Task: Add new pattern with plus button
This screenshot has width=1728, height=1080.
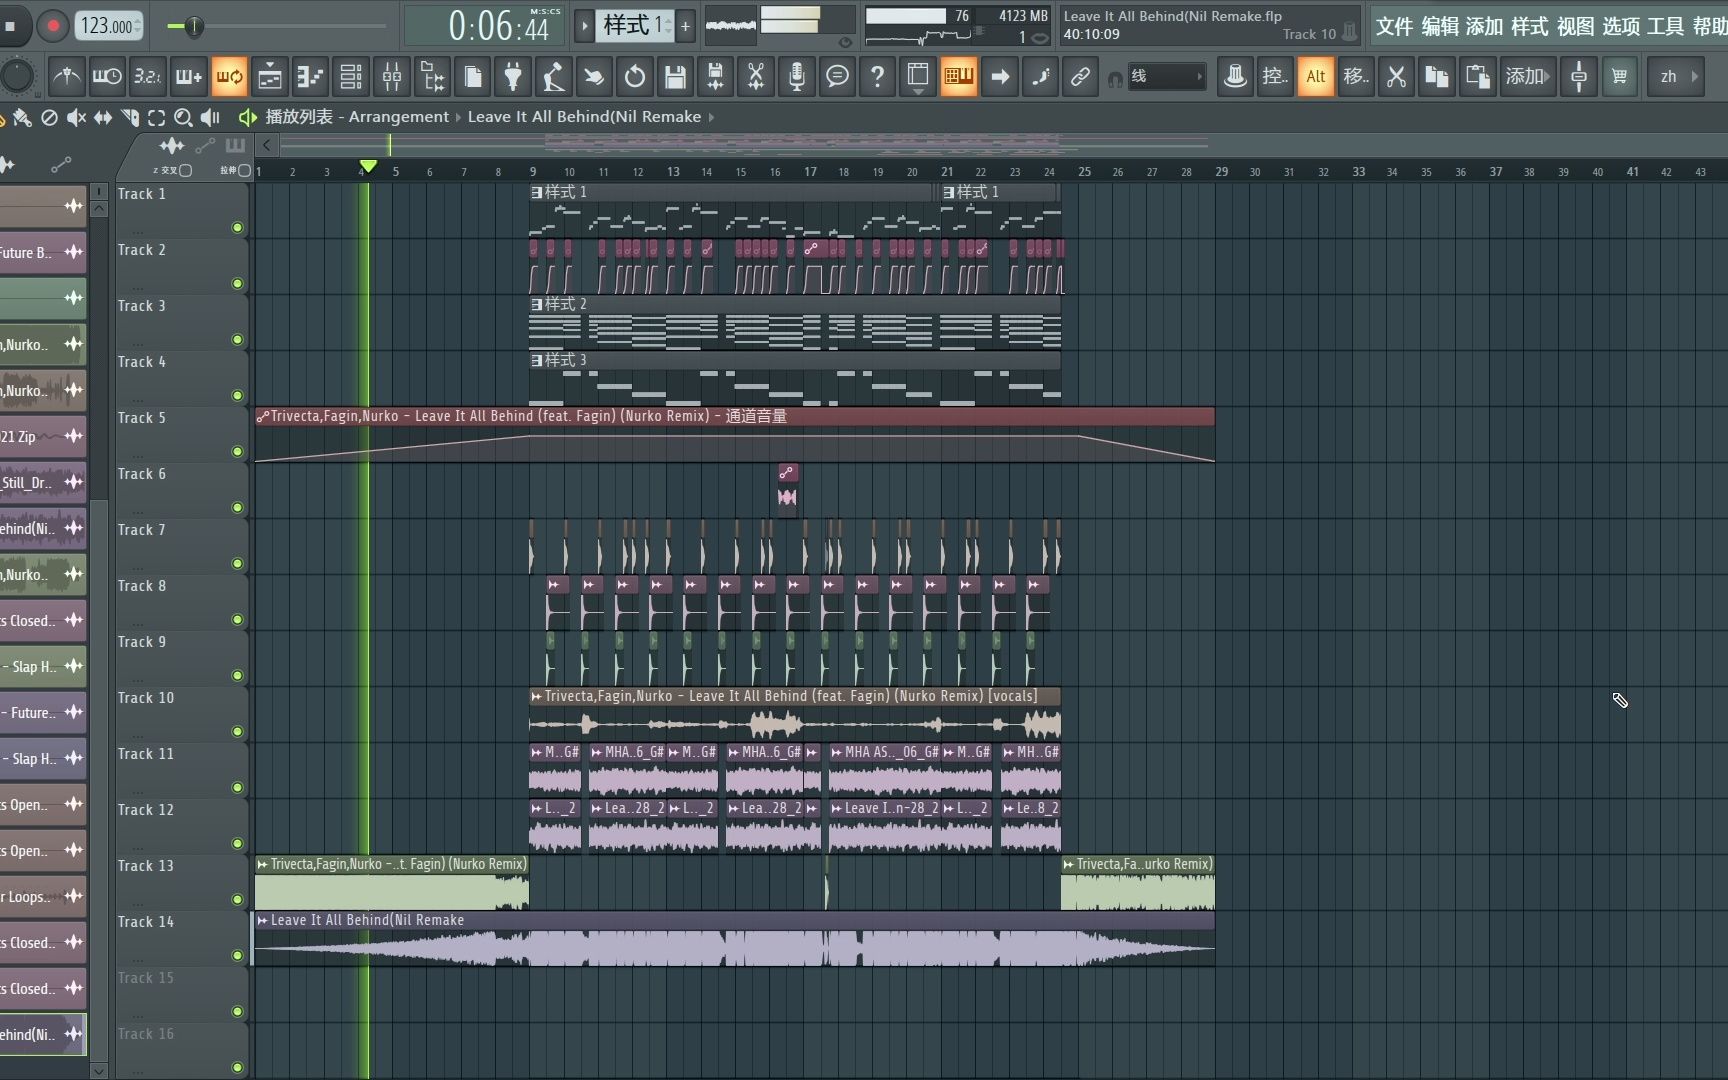Action: (x=686, y=26)
